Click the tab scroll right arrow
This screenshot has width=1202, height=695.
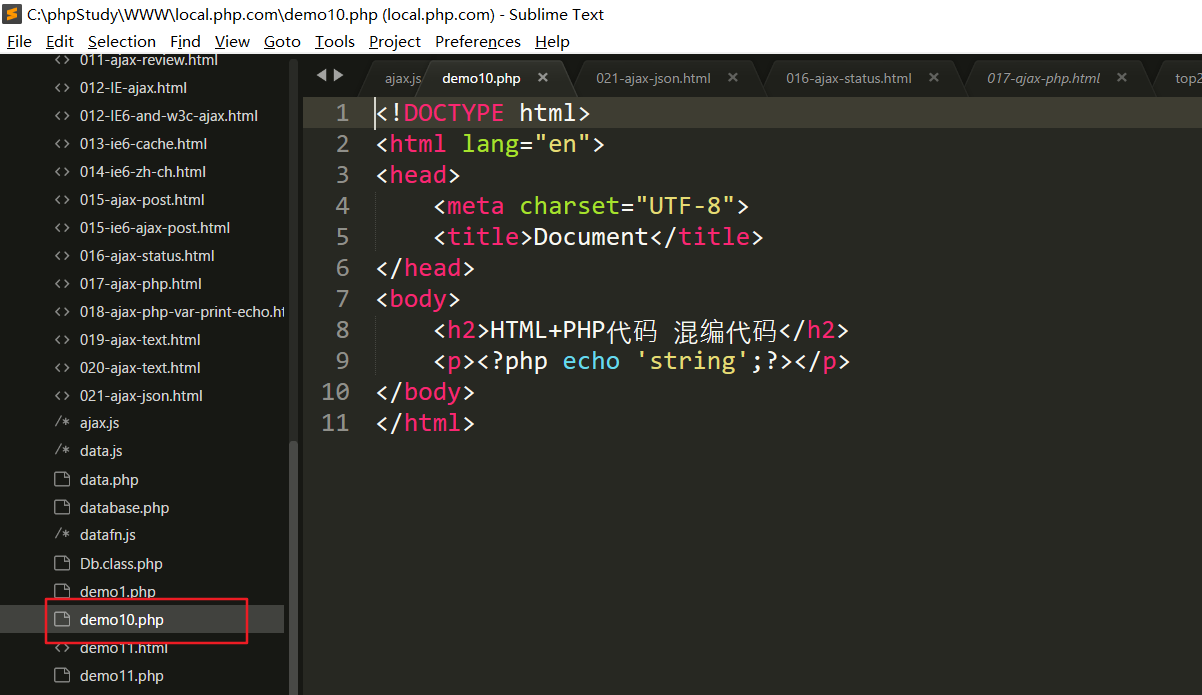(x=339, y=75)
